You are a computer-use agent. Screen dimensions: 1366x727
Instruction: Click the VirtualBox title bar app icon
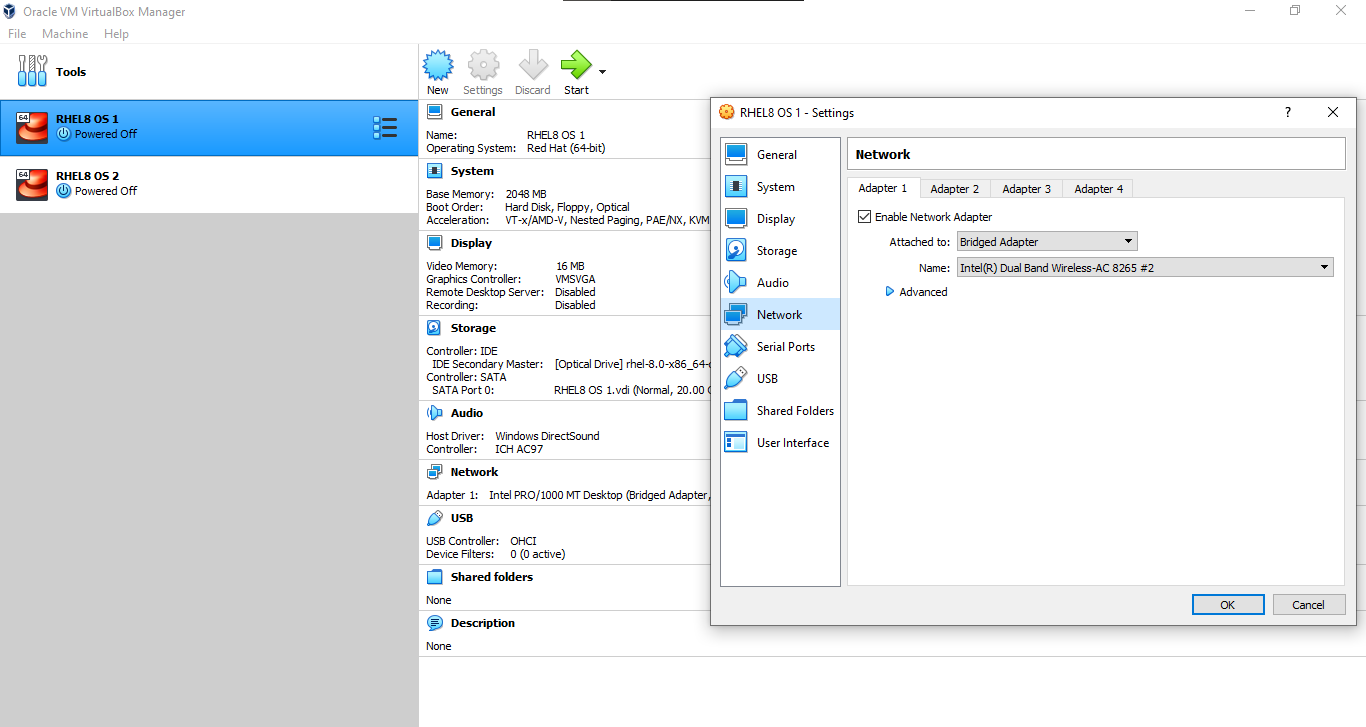[x=9, y=12]
